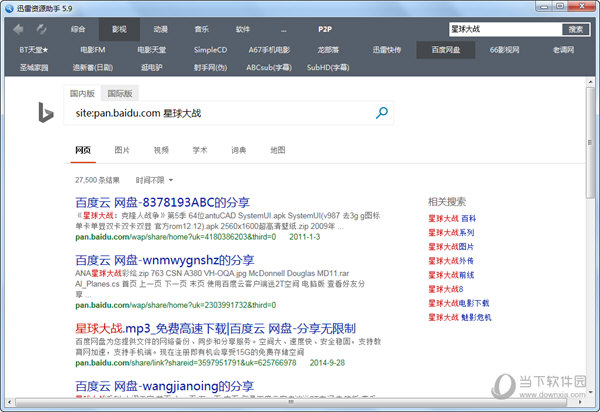The image size is (600, 412).
Task: Select the 66影视网 source
Action: 505,50
